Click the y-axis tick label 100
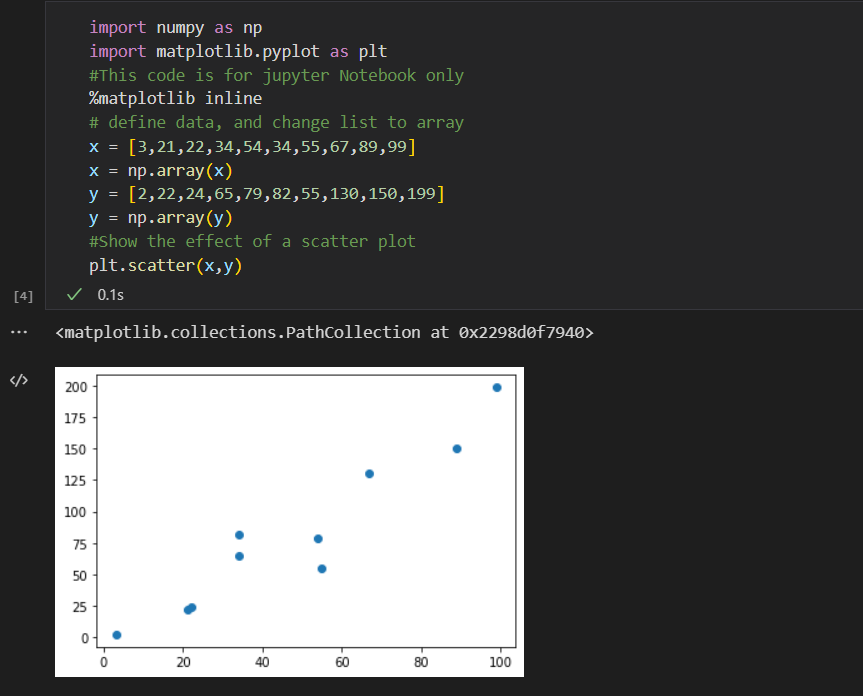Screen dimensions: 863x696 pyautogui.click(x=75, y=512)
